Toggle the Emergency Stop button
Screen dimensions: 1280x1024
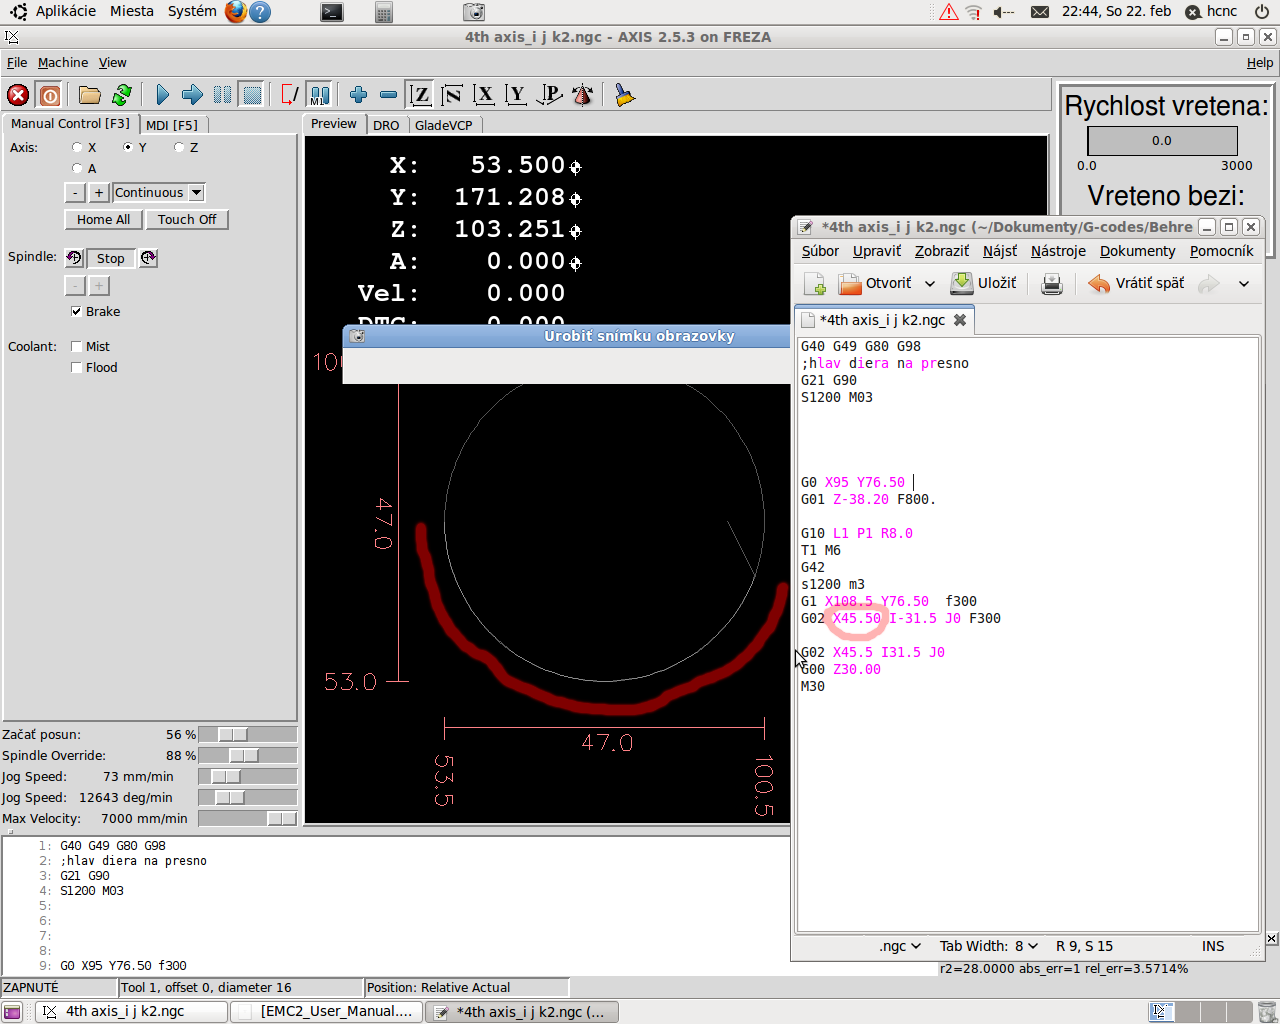[18, 95]
